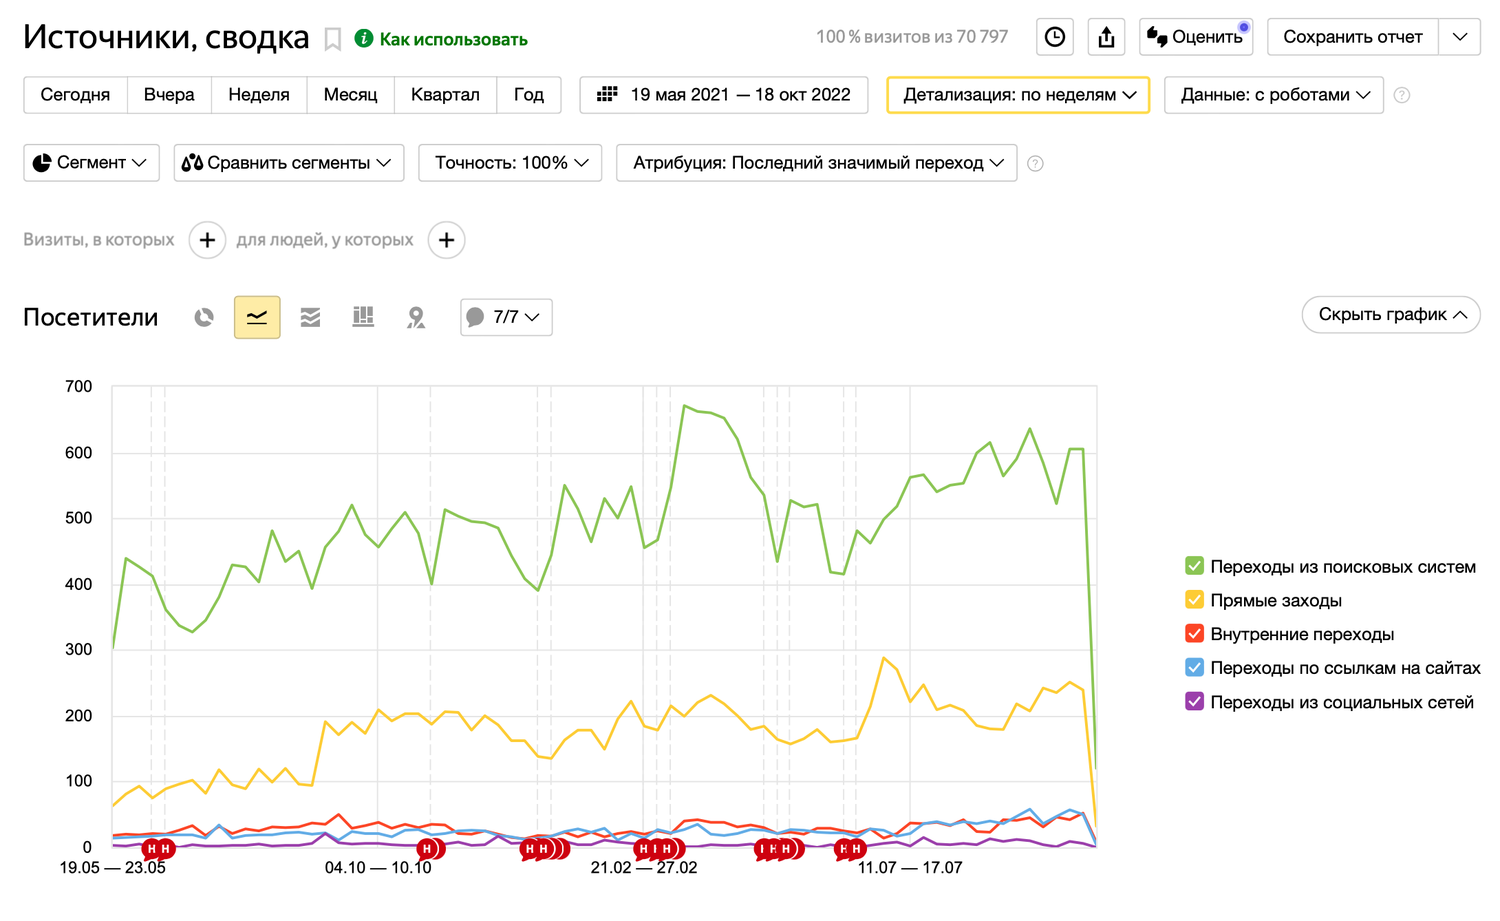This screenshot has width=1500, height=921.
Task: Open the map chart view
Action: (x=416, y=317)
